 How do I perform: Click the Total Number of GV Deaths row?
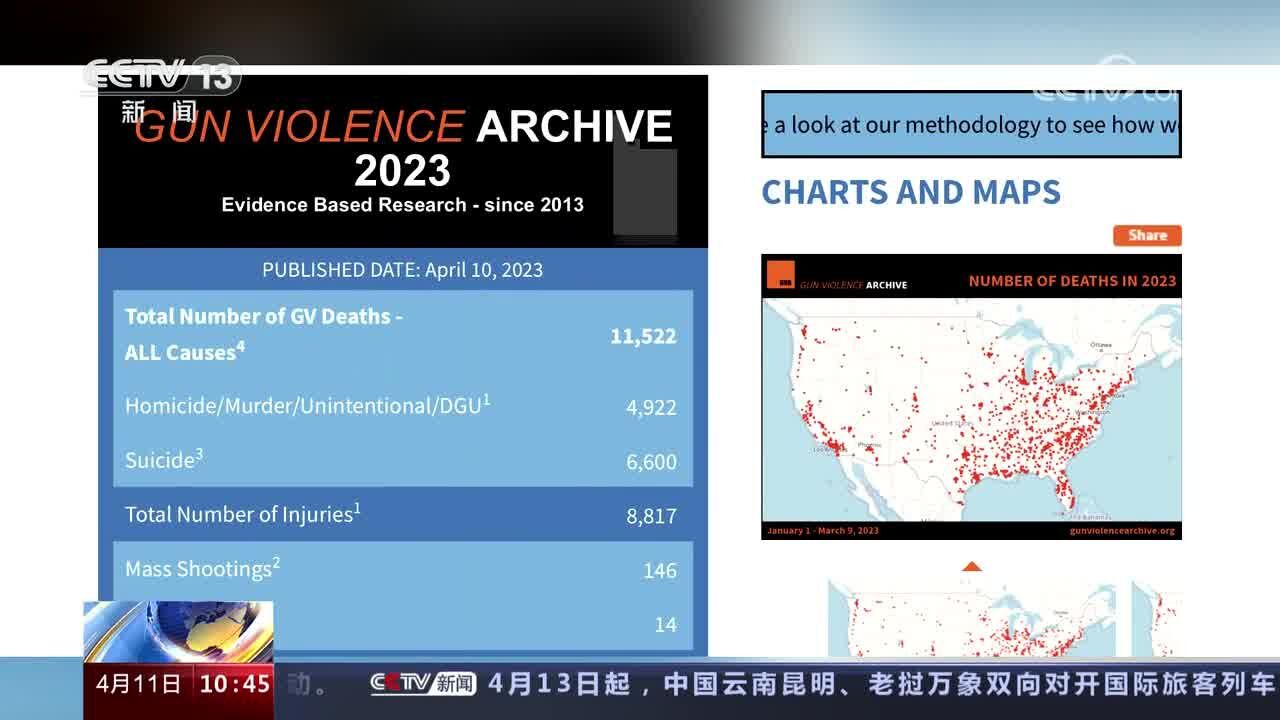(x=403, y=335)
